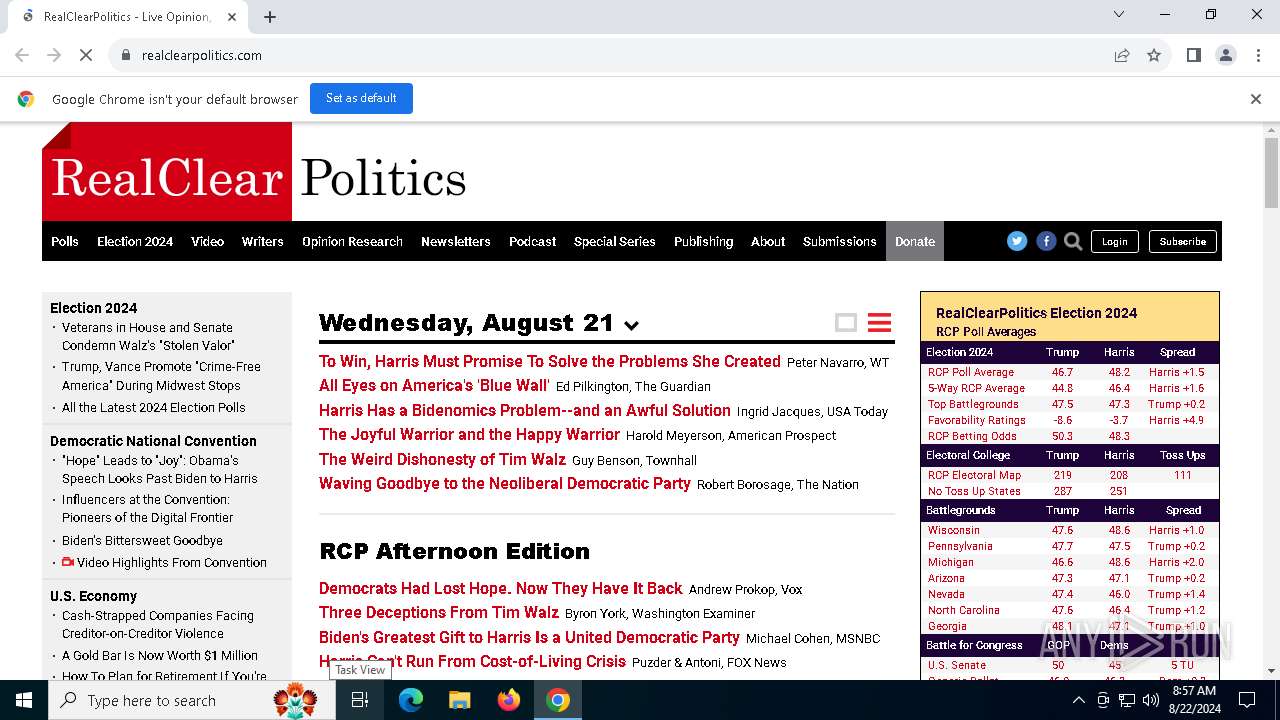Open Publishing nav item
Image resolution: width=1280 pixels, height=720 pixels.
[x=703, y=241]
